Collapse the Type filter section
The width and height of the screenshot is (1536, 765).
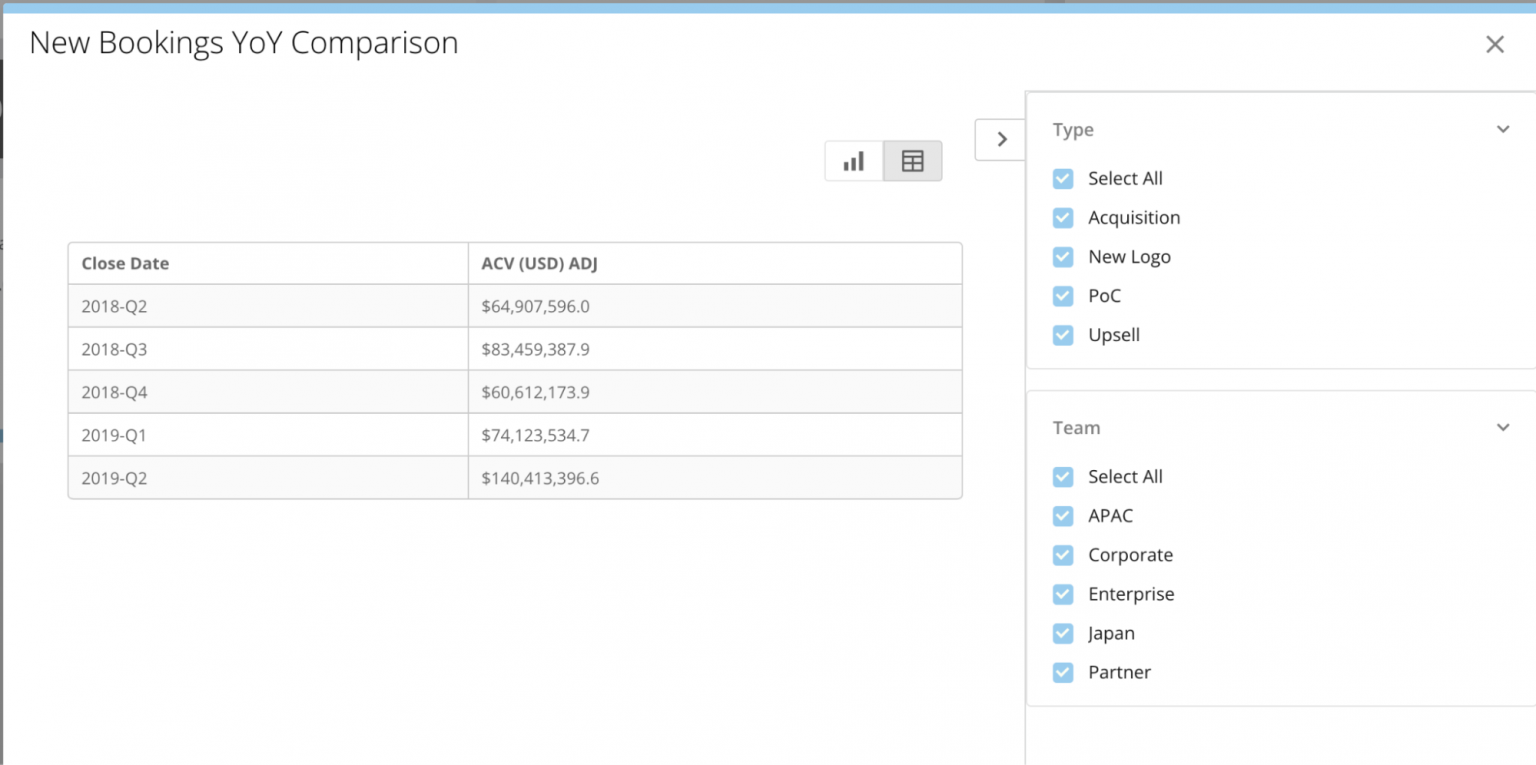(x=1502, y=129)
